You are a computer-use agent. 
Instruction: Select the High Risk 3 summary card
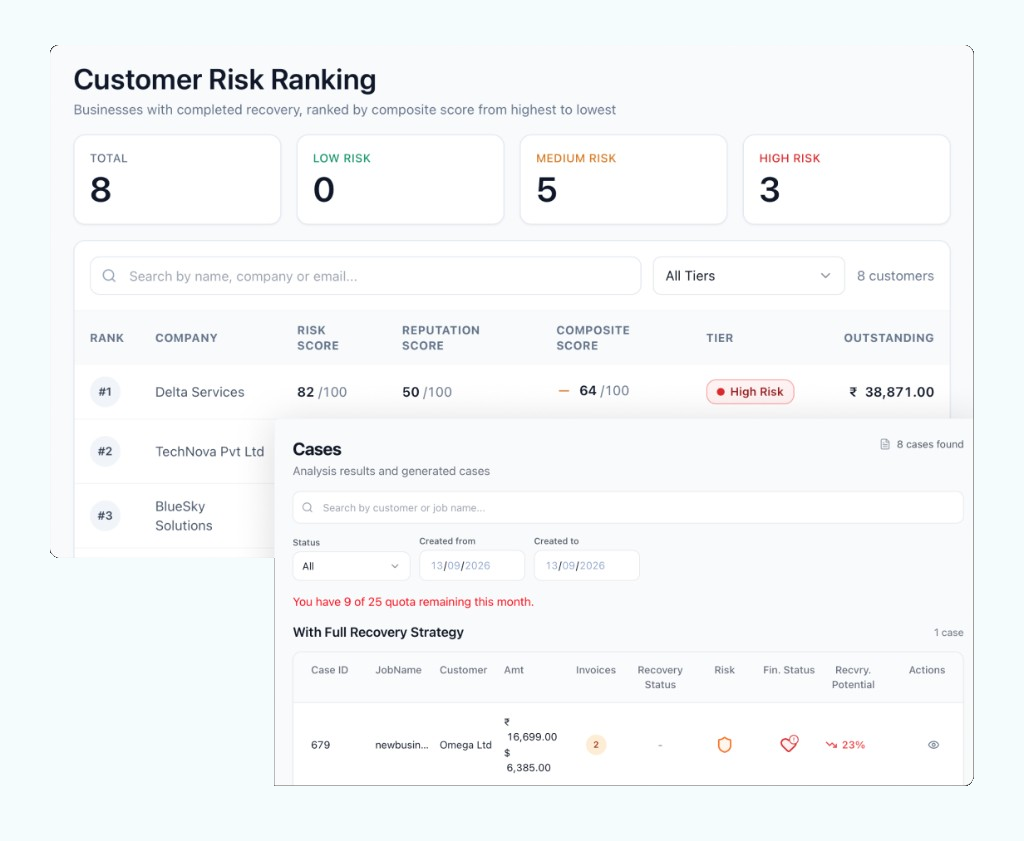[x=846, y=180]
